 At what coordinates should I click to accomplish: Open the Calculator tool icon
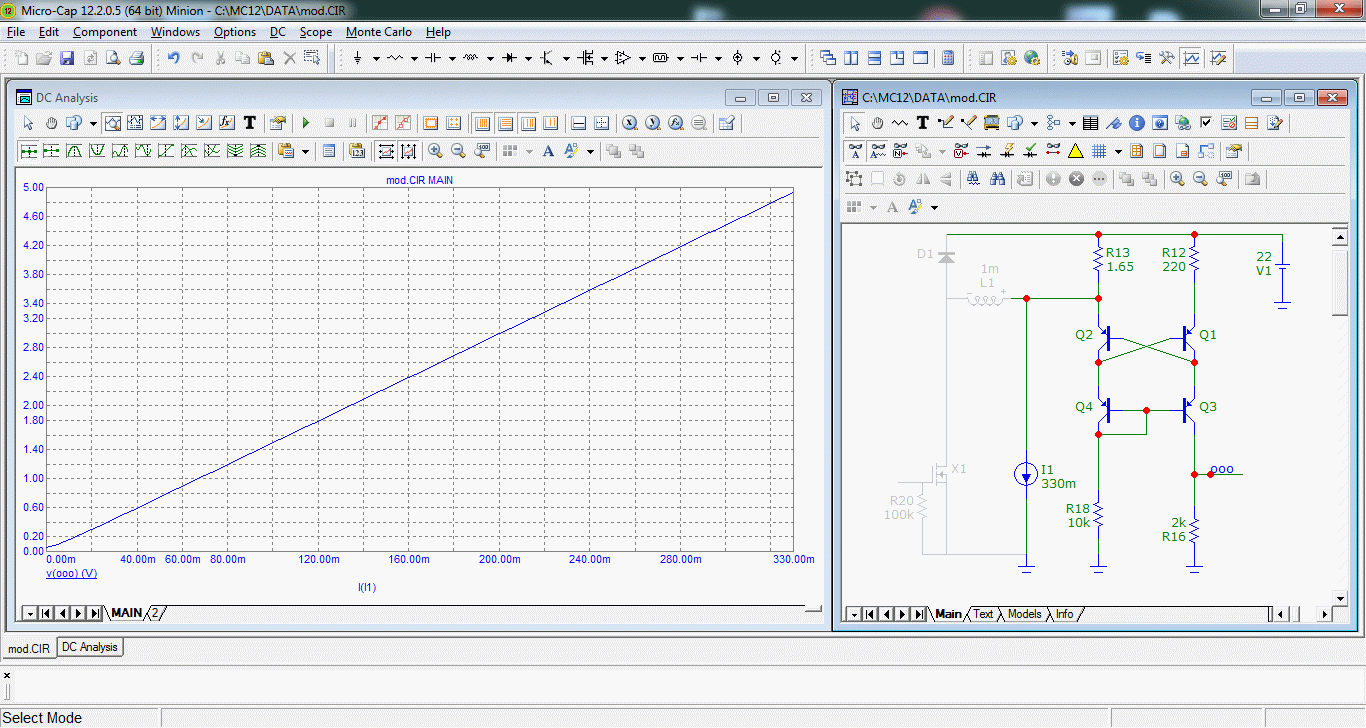coord(948,58)
